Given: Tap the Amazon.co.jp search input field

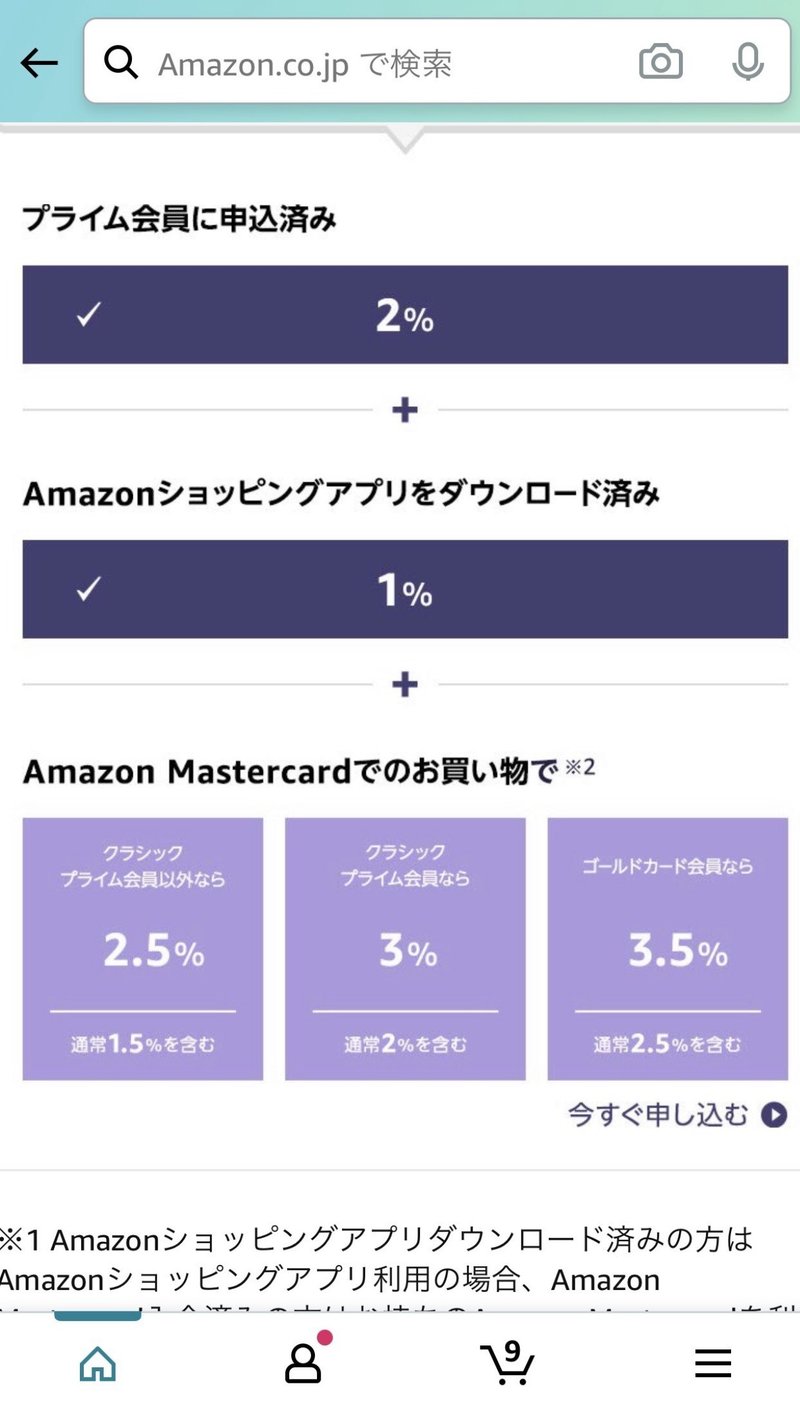Looking at the screenshot, I should point(330,62).
